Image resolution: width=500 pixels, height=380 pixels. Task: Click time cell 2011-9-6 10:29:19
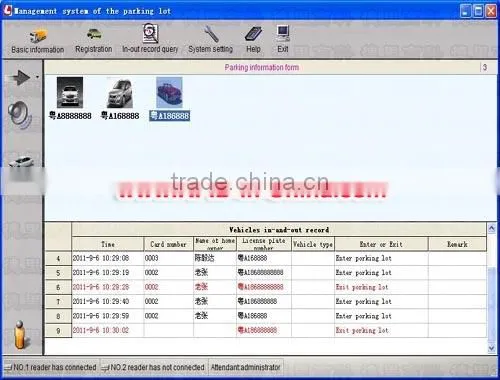tap(108, 273)
